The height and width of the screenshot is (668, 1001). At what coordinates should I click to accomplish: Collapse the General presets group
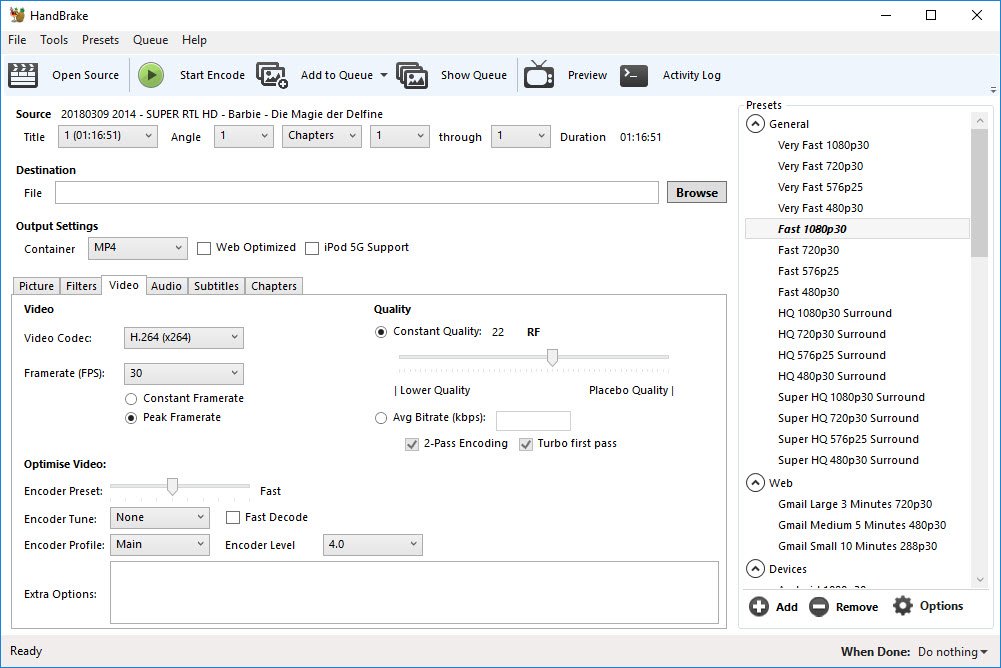tap(754, 124)
